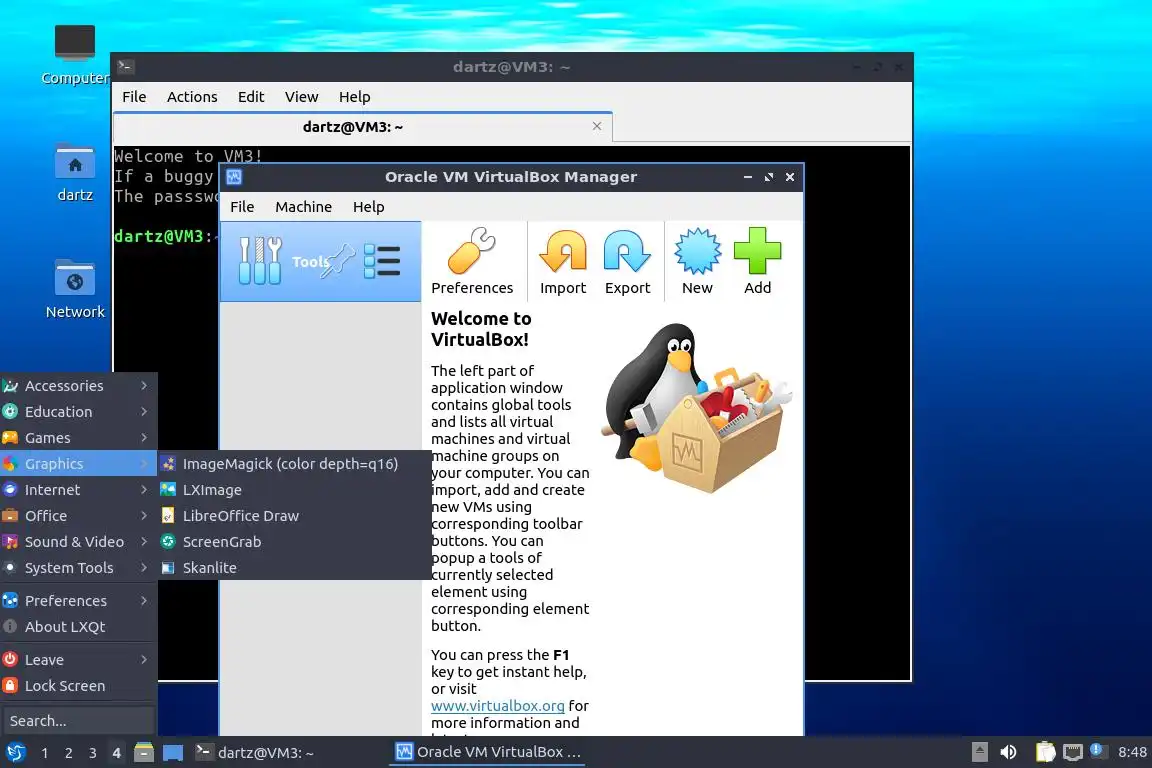Click the Oracle VM VirtualBox taskbar button
Screen dimensions: 1152x768
point(487,752)
